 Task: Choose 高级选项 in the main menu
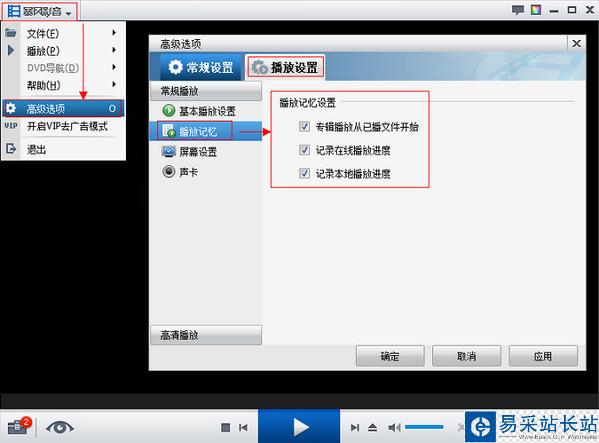(x=63, y=108)
